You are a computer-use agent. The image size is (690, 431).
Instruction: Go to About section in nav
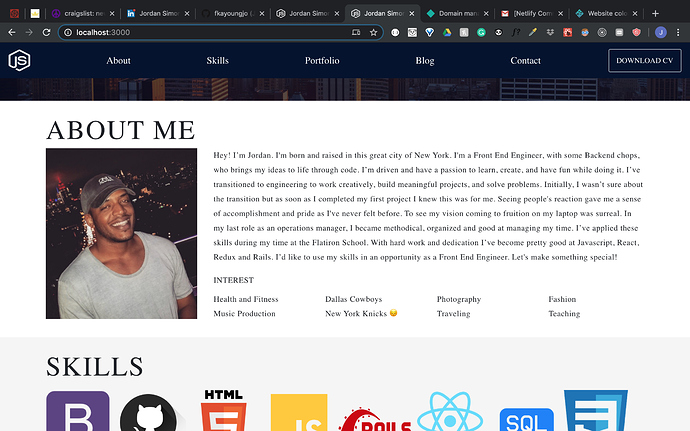pos(118,61)
